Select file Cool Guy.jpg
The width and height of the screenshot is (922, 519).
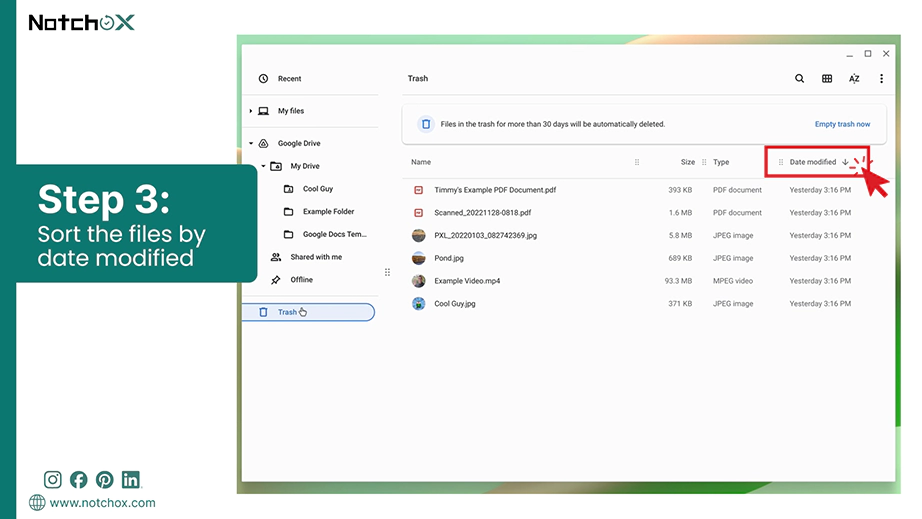pos(455,303)
